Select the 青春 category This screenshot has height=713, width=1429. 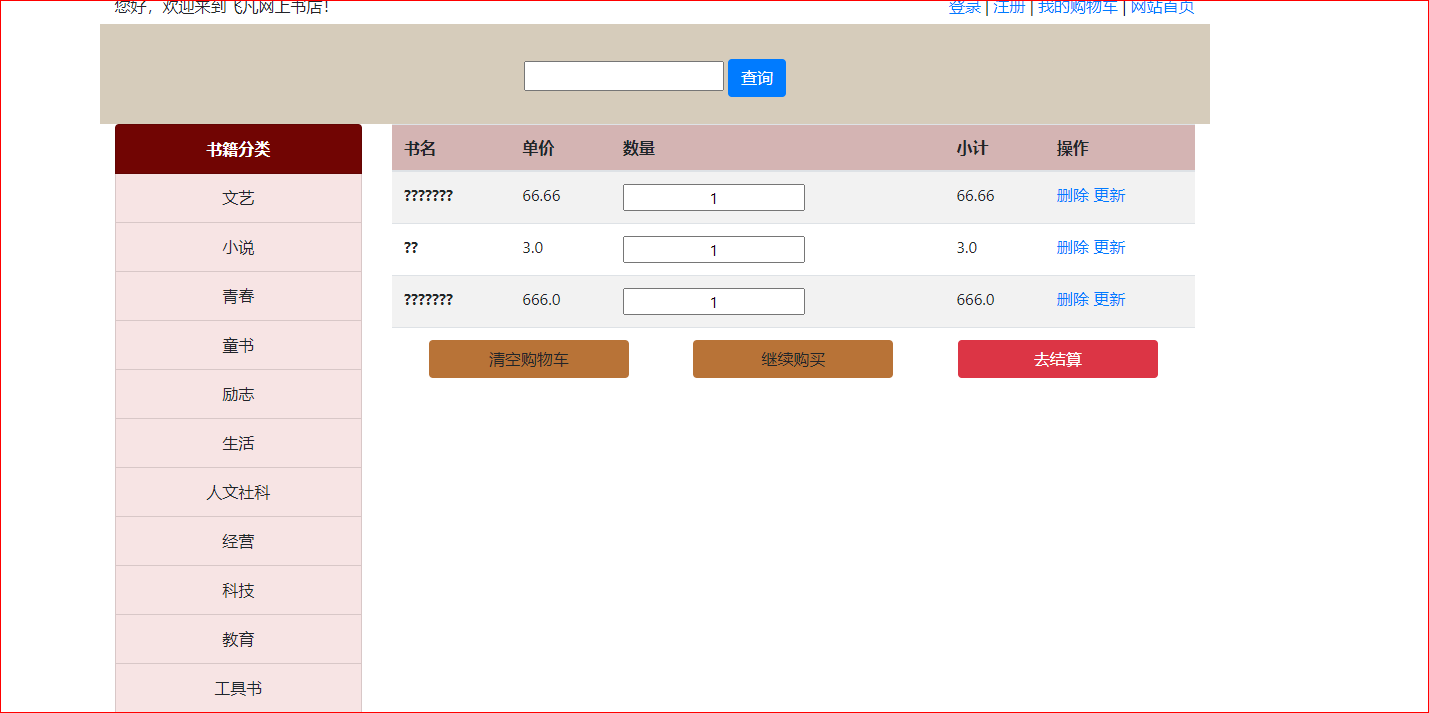(238, 296)
